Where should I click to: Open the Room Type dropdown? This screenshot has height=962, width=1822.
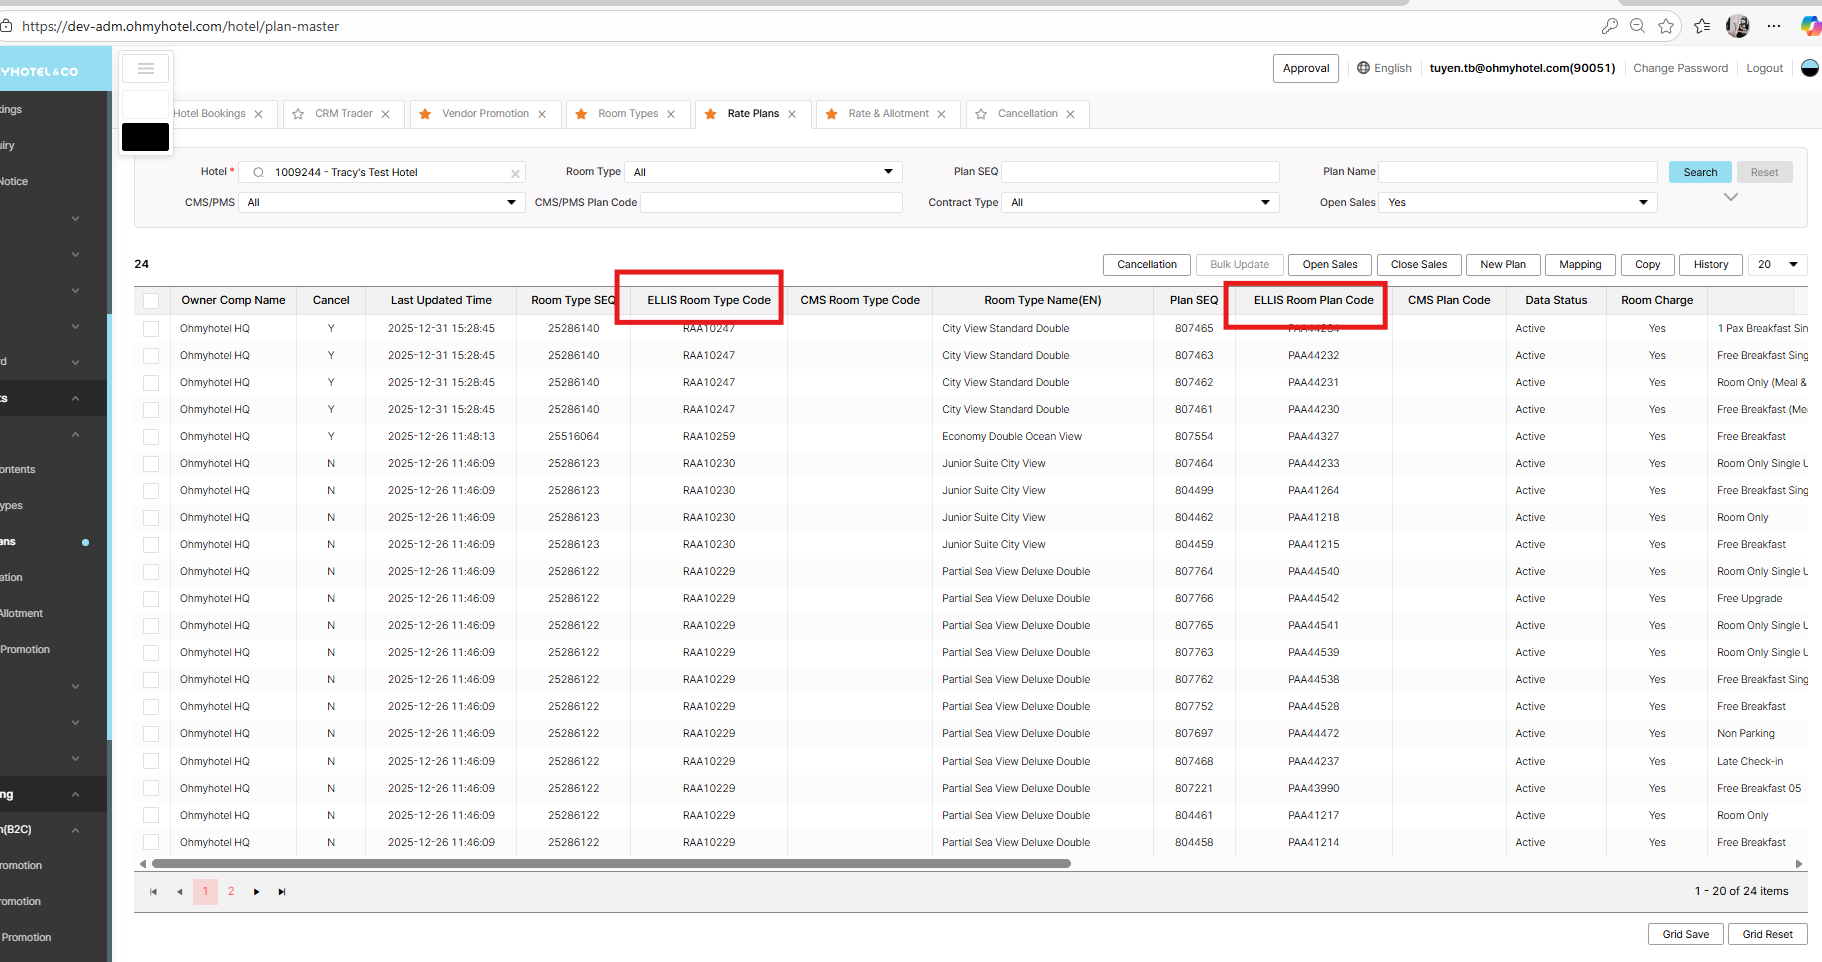coord(763,172)
